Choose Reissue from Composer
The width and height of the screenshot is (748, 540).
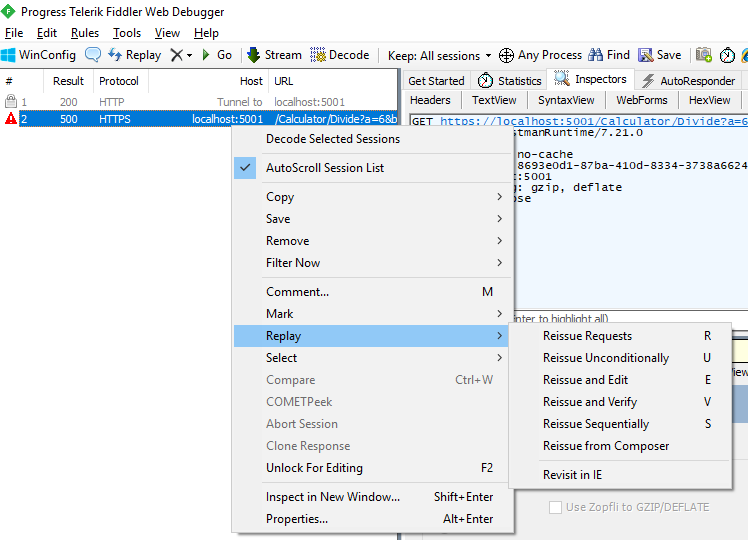[x=620, y=446]
